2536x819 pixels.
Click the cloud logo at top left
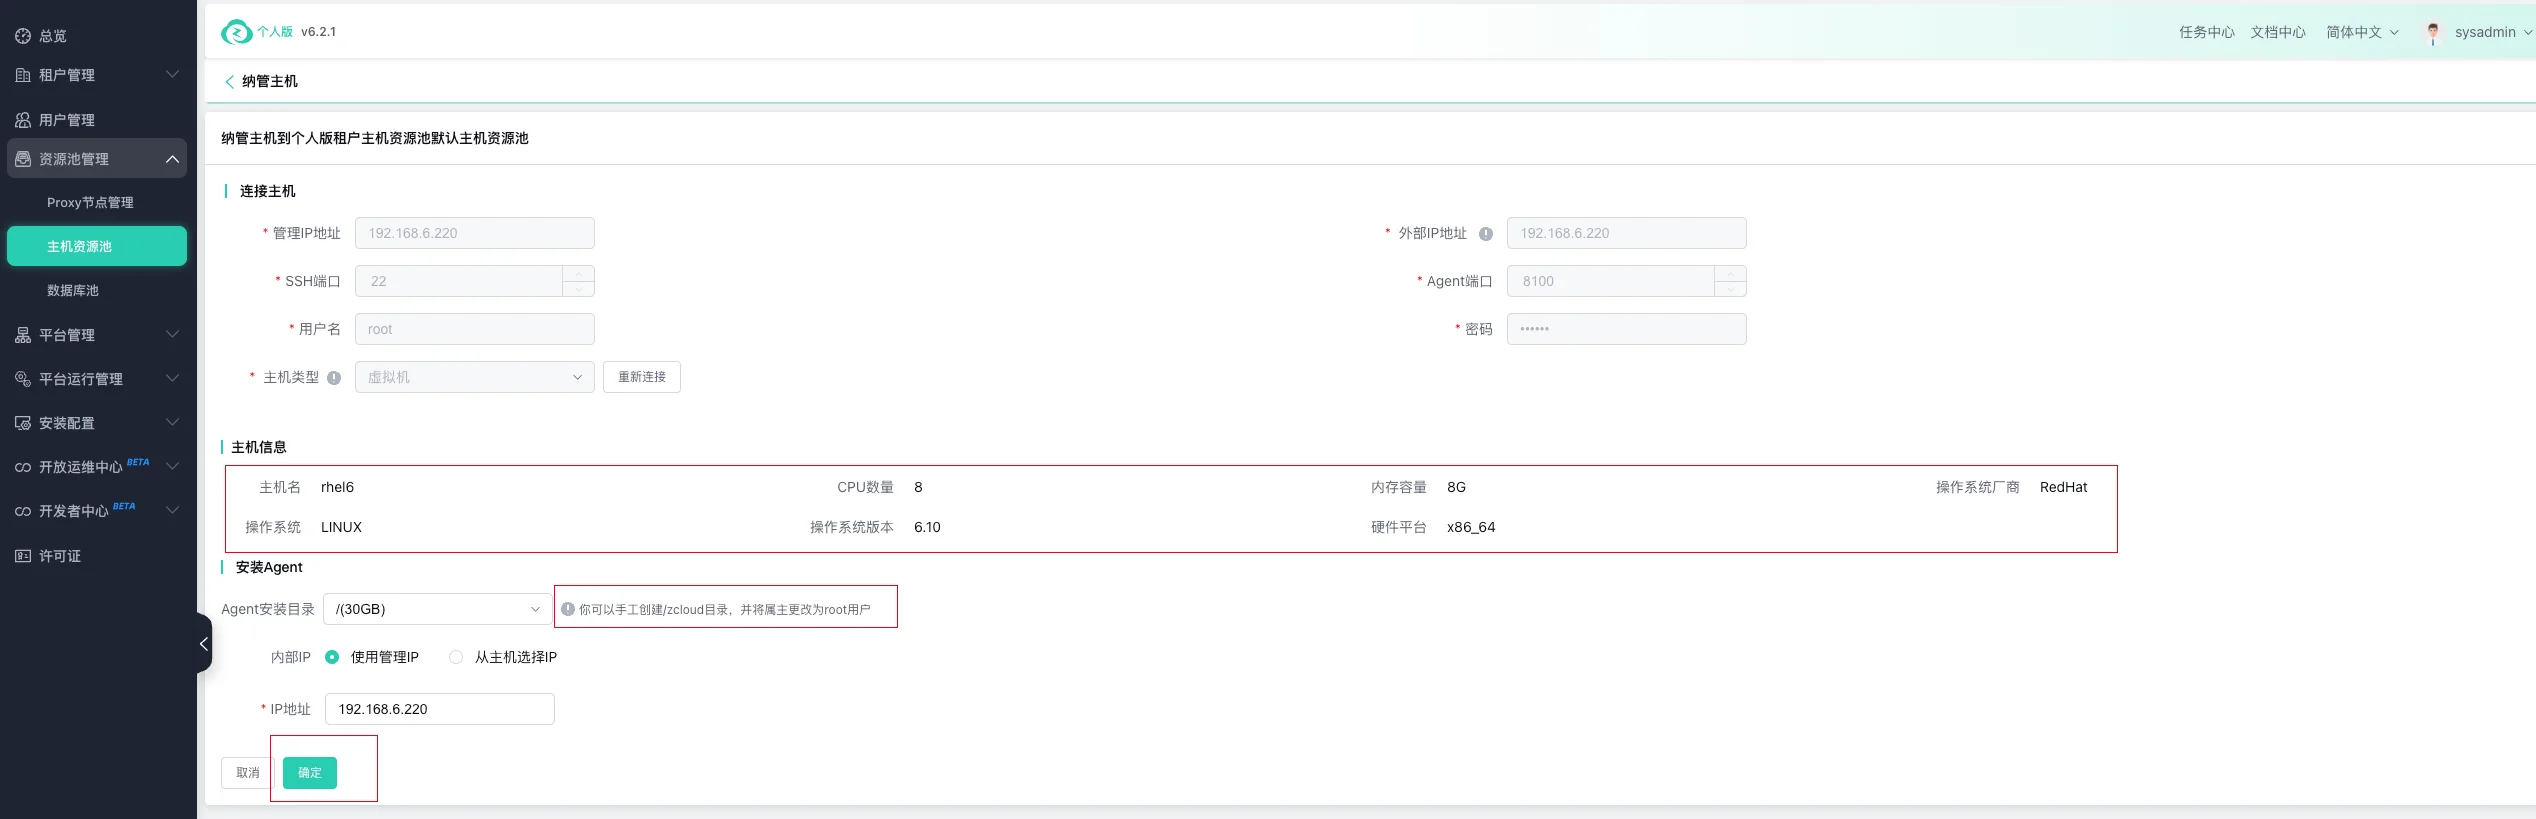click(x=236, y=33)
